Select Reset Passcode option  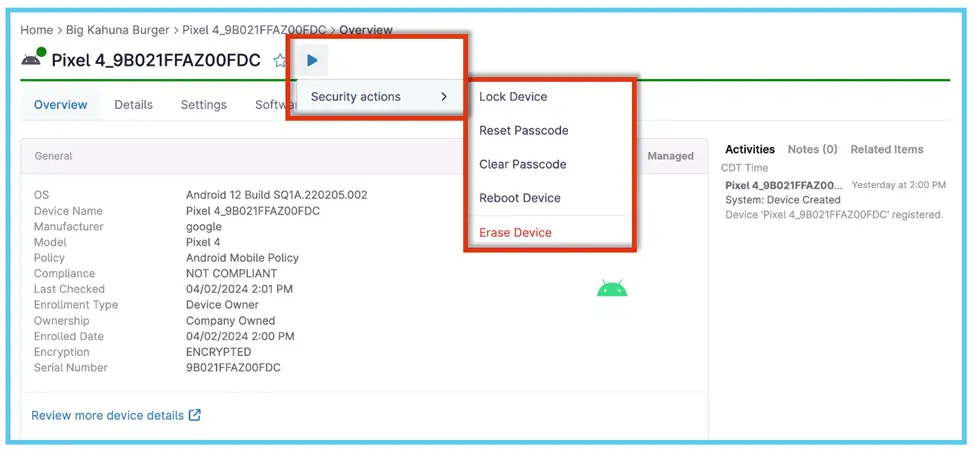pos(524,131)
